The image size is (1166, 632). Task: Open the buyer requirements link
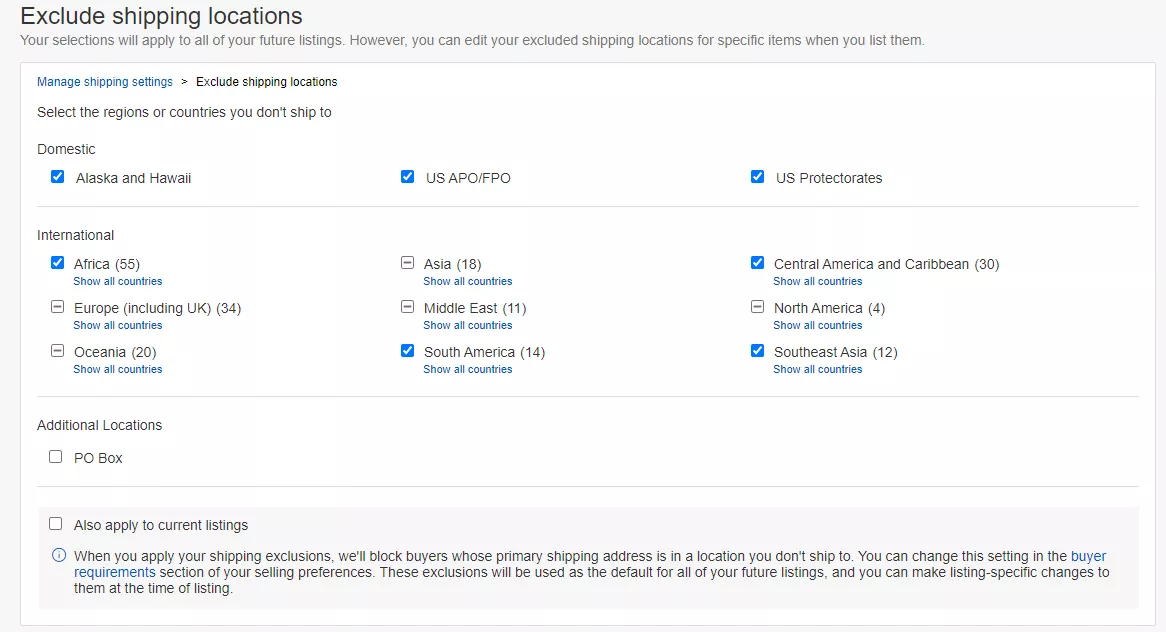(114, 573)
